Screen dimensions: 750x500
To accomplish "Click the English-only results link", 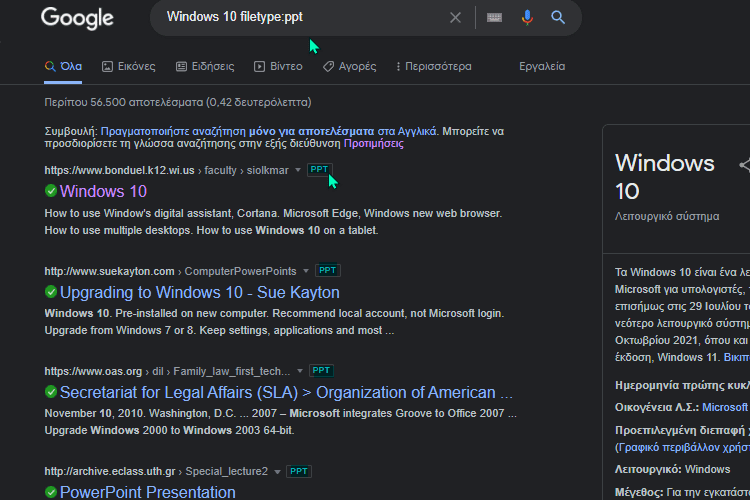I will tap(268, 131).
